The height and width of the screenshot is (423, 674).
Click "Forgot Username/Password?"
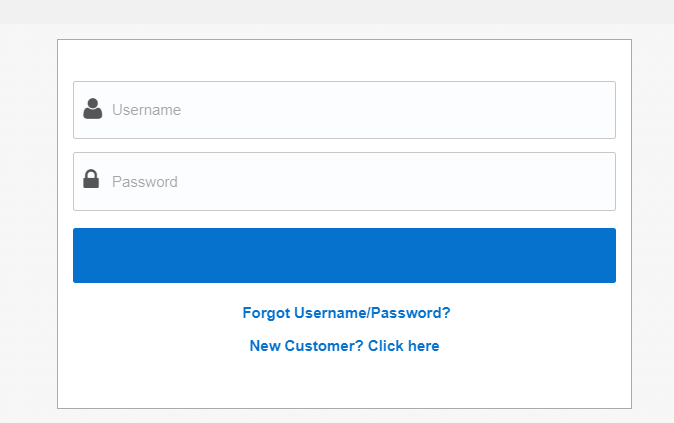[346, 313]
